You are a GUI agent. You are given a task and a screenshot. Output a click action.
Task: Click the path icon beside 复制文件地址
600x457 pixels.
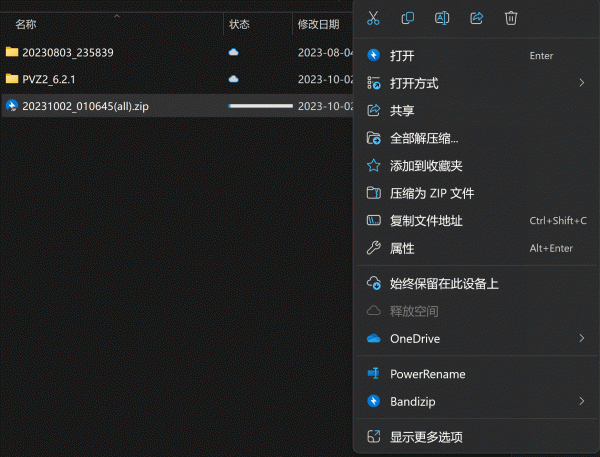coord(373,220)
